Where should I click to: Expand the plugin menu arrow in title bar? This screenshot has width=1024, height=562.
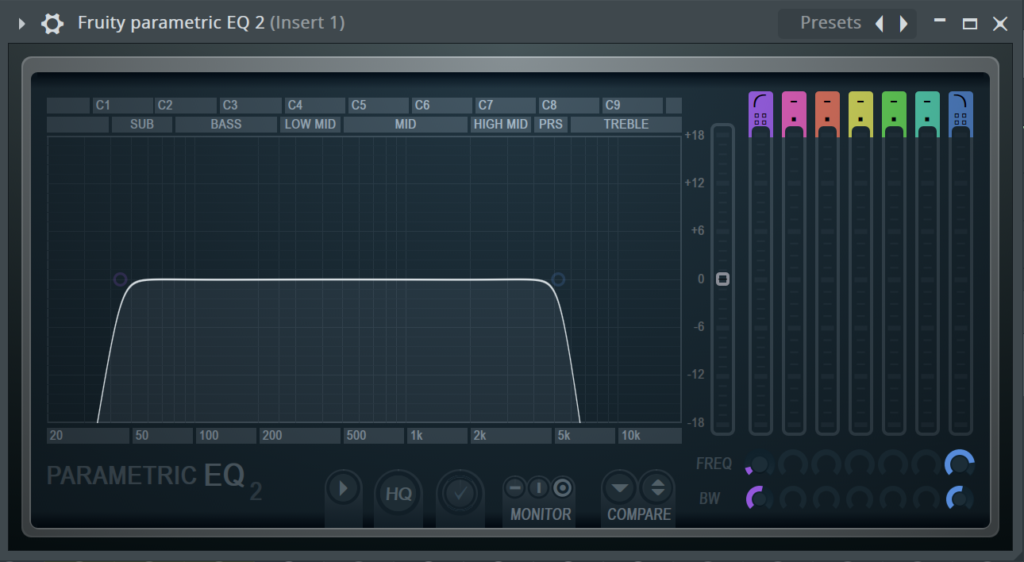[22, 23]
